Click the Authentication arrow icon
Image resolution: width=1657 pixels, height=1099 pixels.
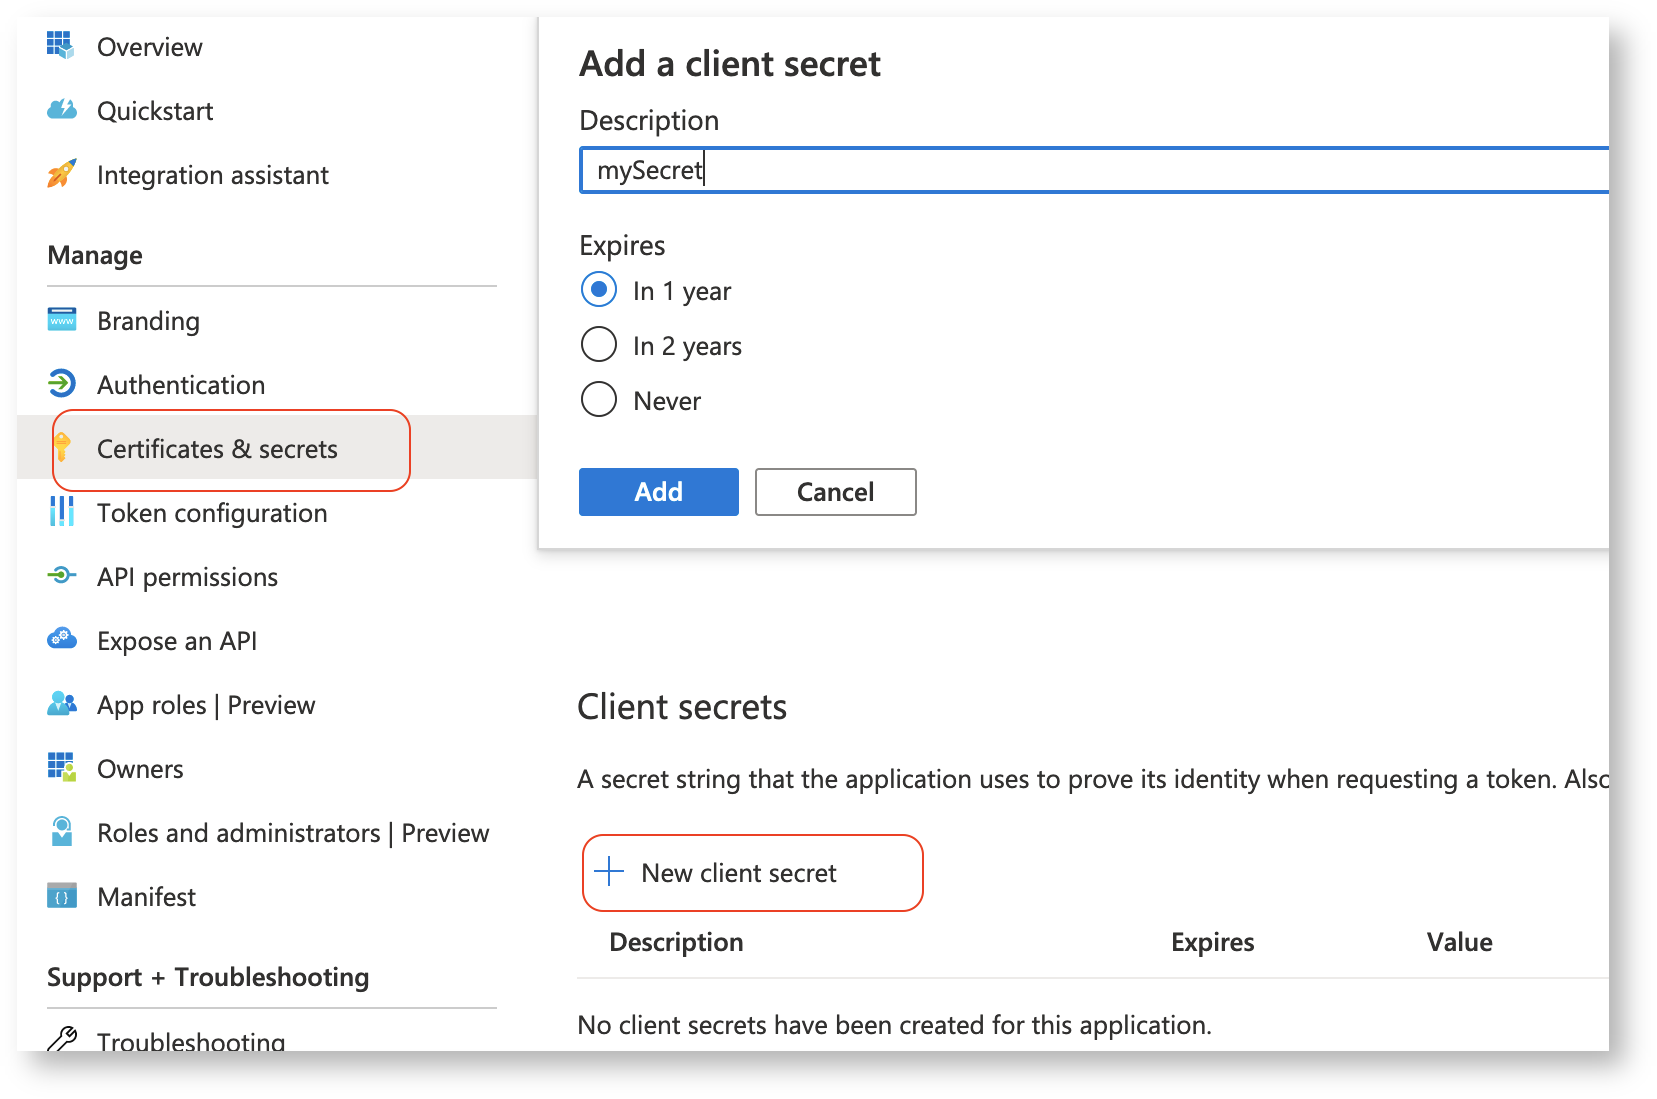click(61, 384)
